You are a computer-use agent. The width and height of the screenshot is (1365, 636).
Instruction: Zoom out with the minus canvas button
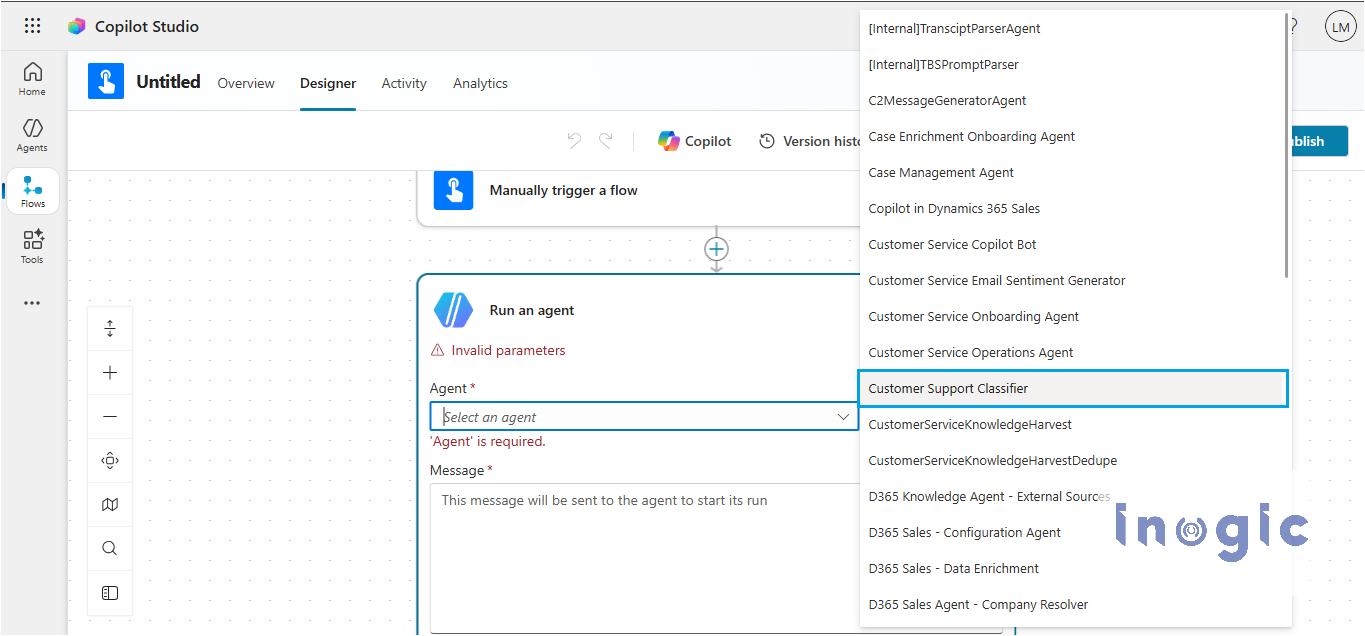110,417
